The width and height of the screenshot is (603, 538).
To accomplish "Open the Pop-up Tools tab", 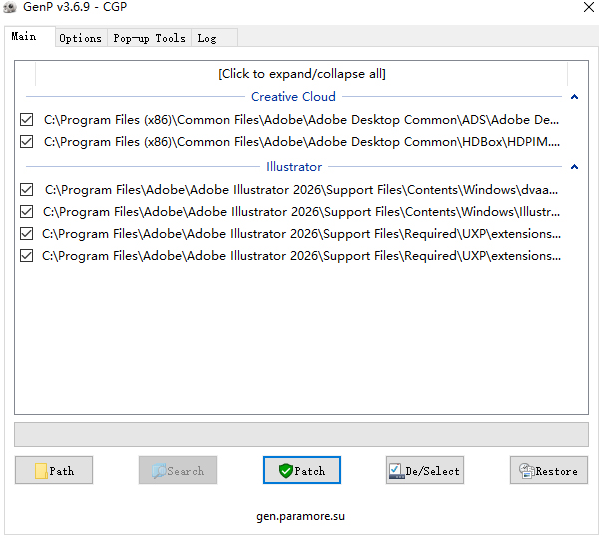I will tap(149, 38).
